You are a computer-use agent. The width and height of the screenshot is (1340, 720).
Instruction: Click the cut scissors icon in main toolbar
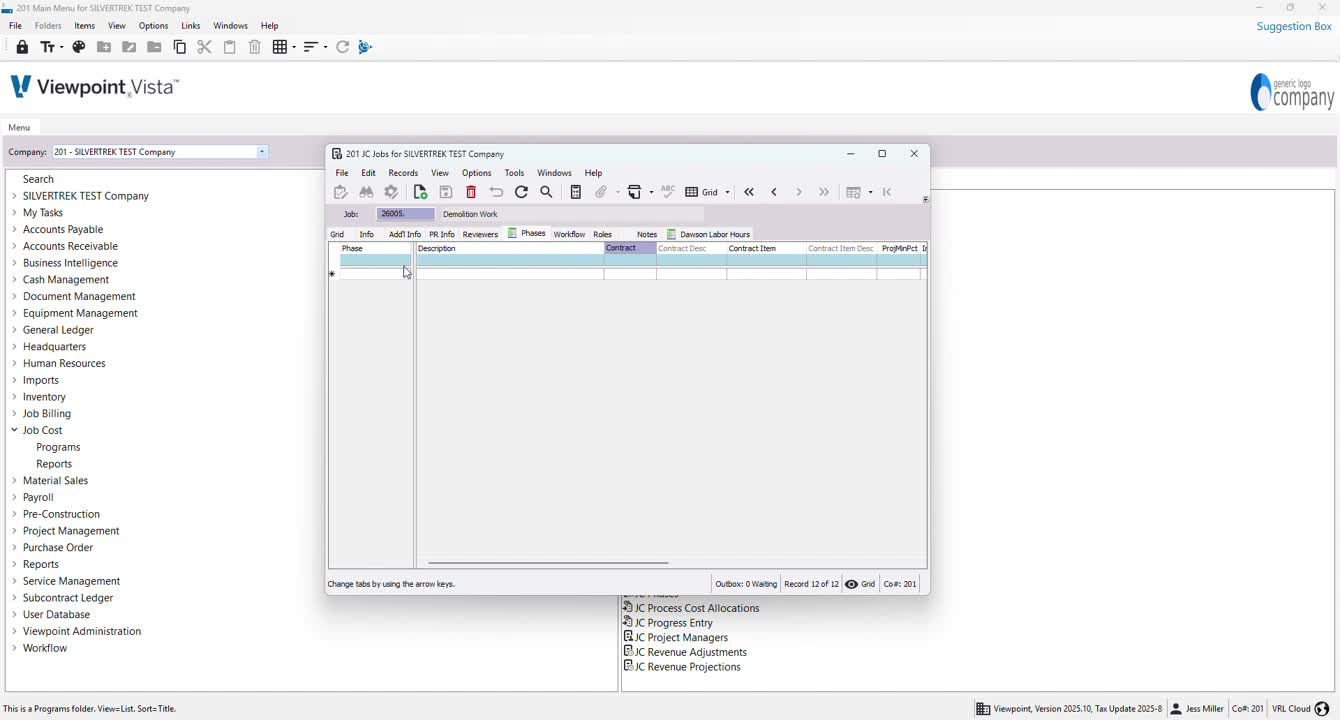tap(205, 47)
